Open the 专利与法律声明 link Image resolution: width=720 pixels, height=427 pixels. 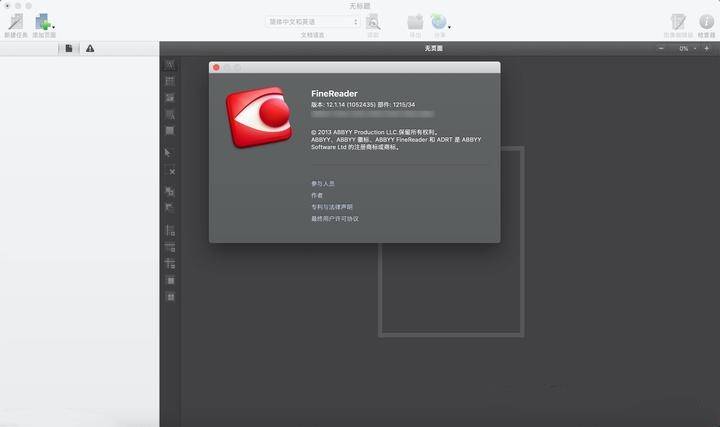coord(332,207)
